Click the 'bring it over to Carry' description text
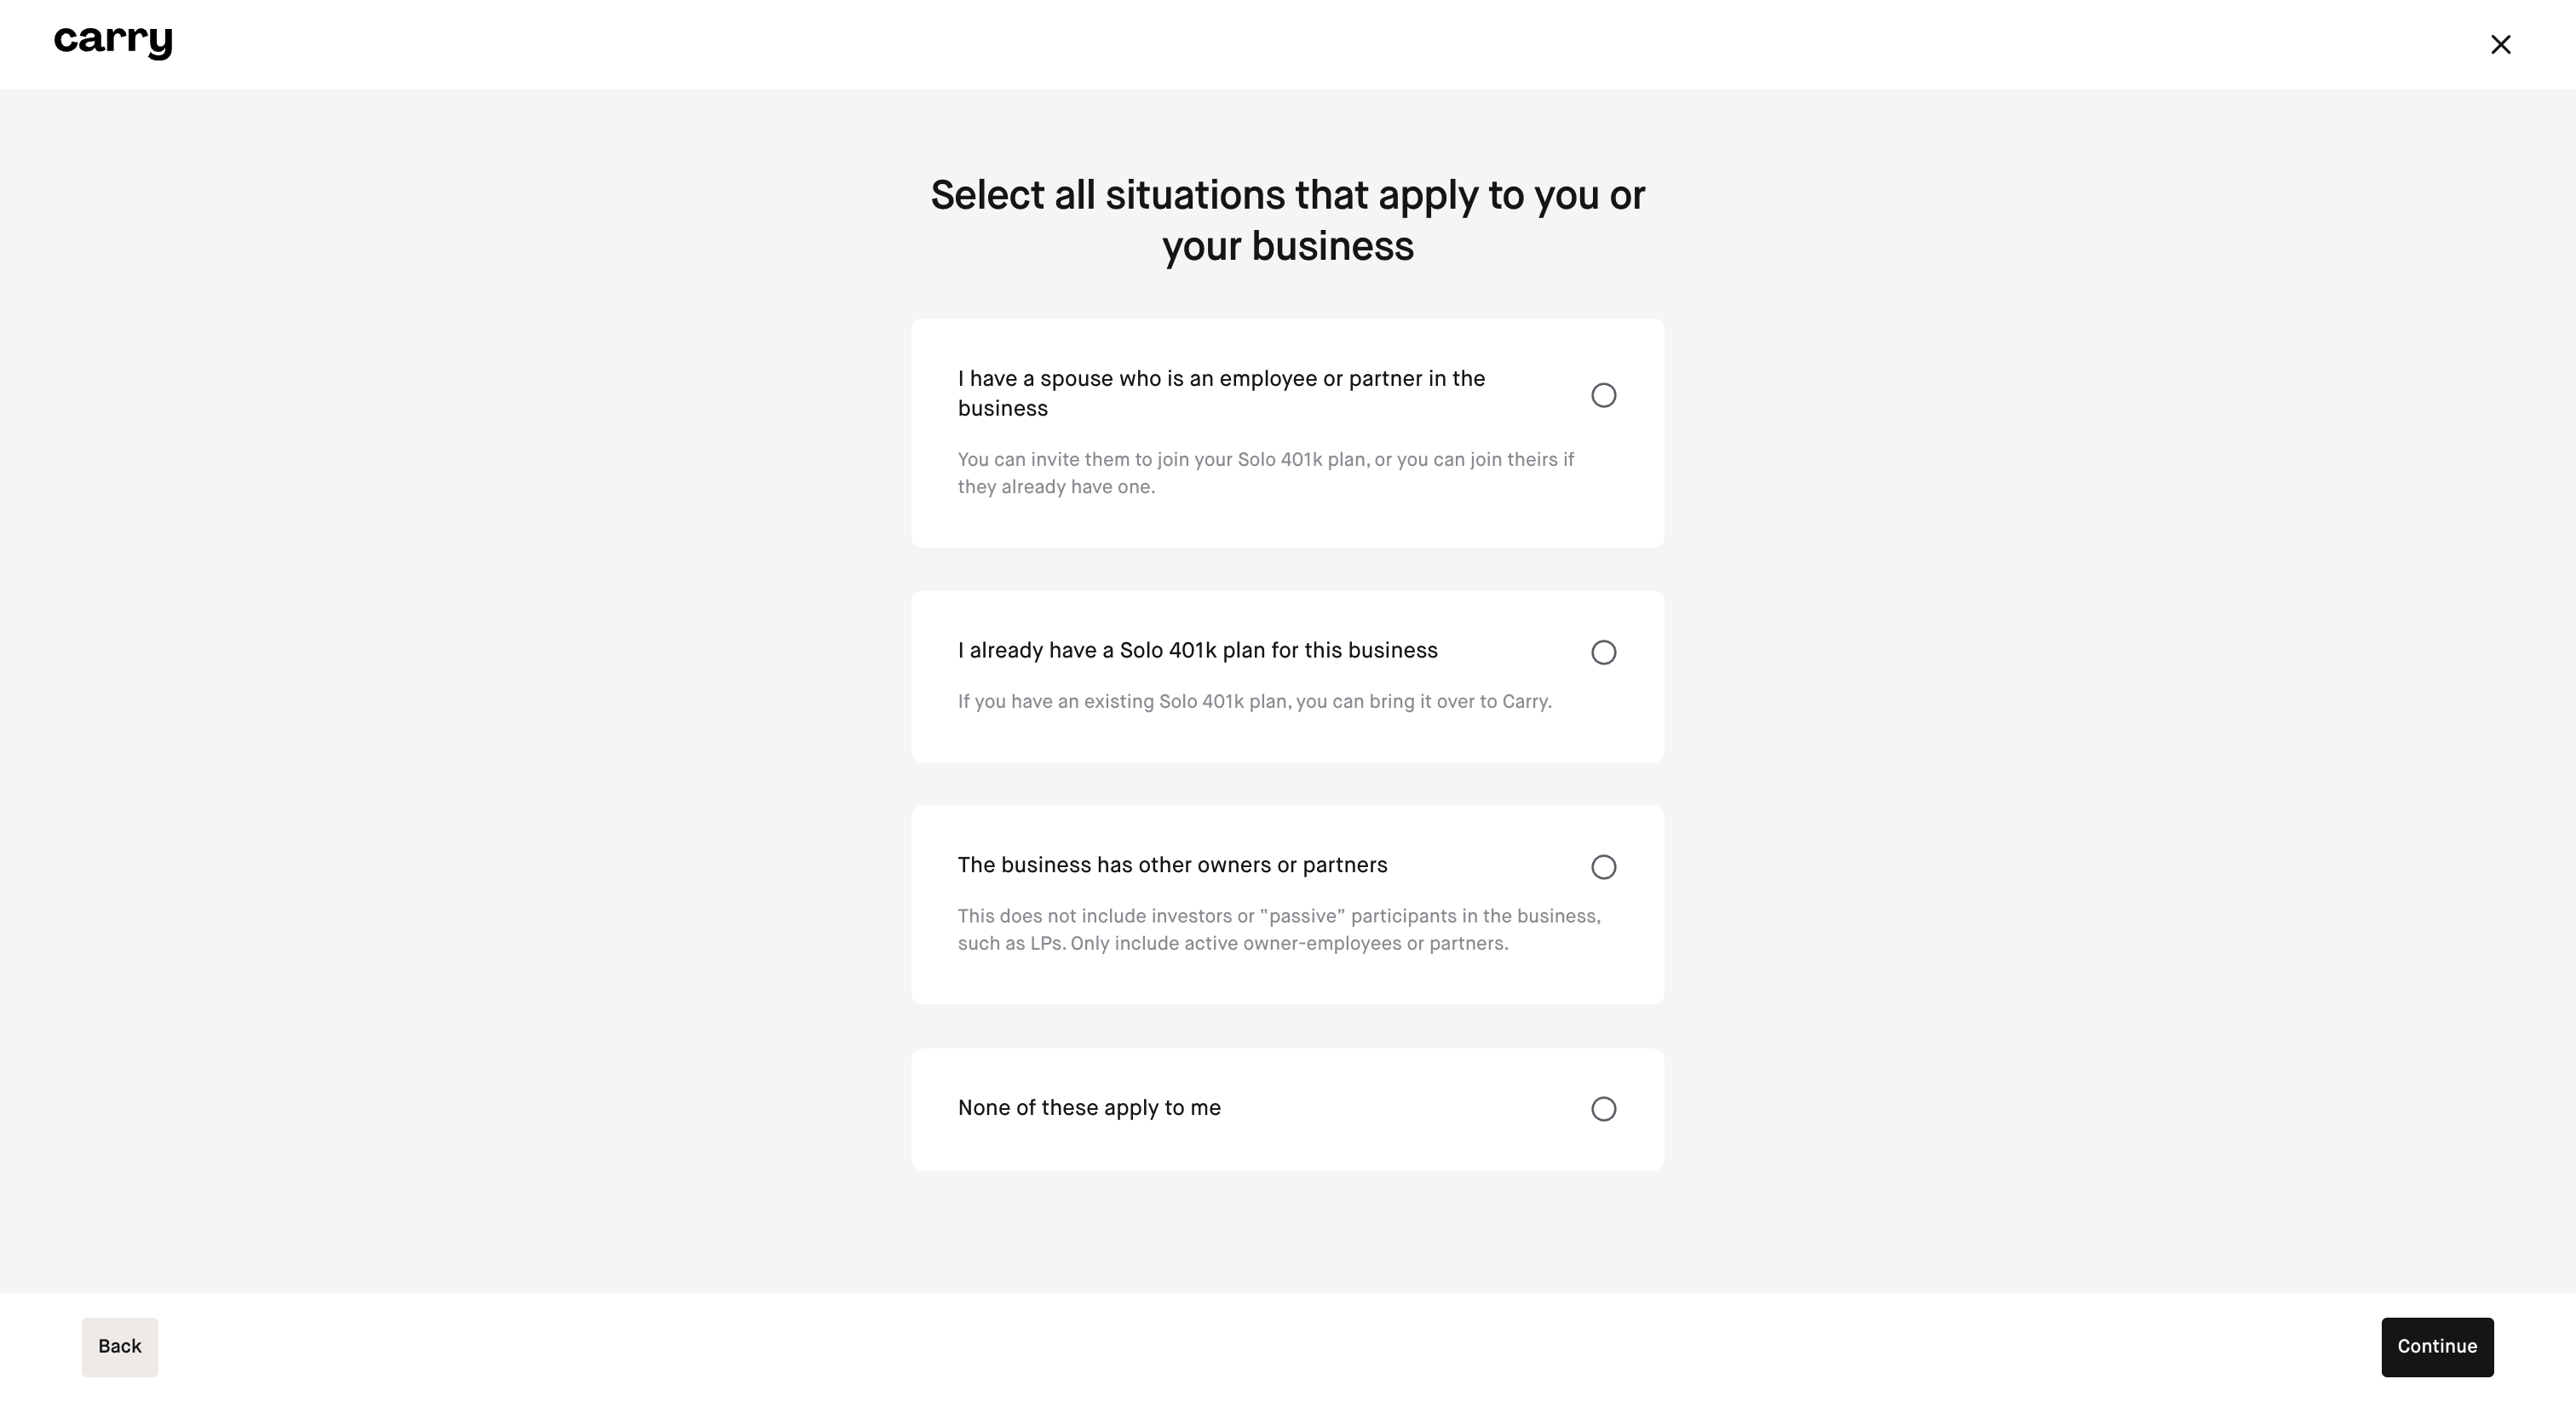The height and width of the screenshot is (1402, 2576). tap(1254, 702)
